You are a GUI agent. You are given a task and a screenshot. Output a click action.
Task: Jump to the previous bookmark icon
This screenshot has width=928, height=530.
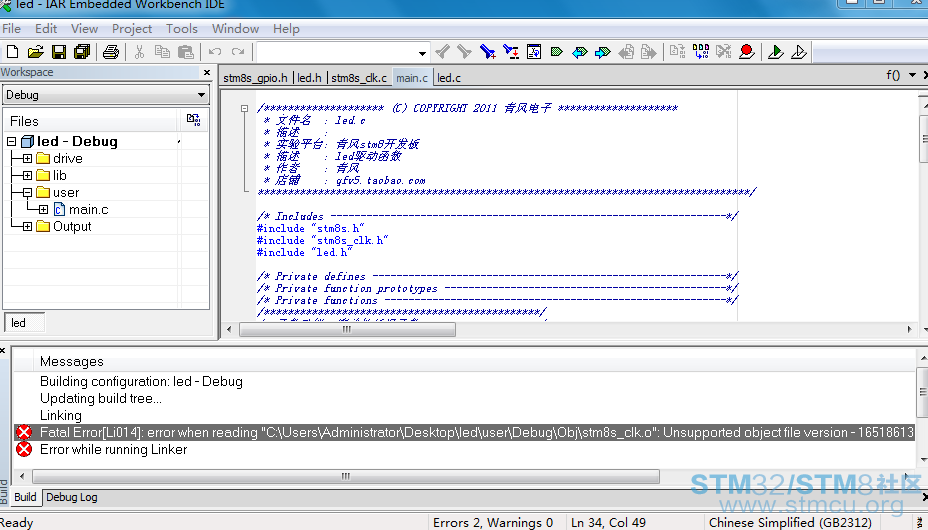point(579,52)
